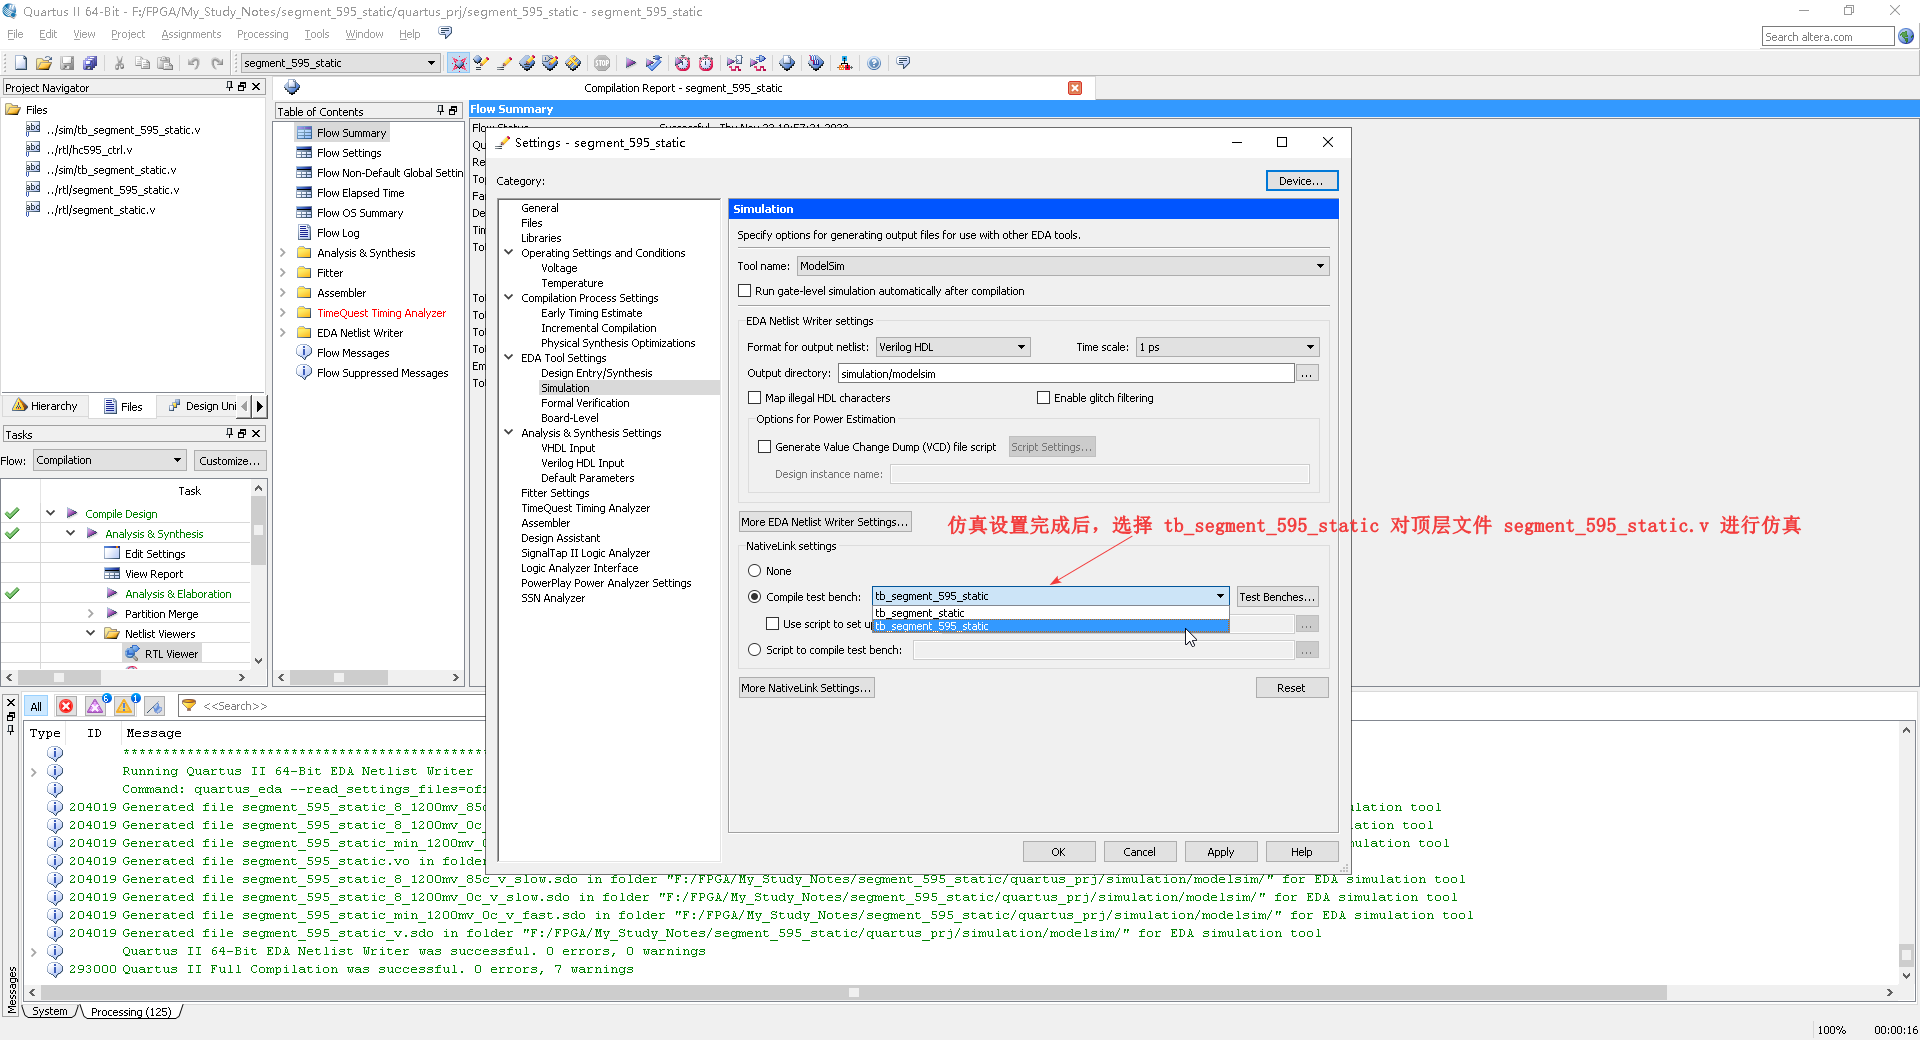Screen dimensions: 1920x1040
Task: Switch to the System messages tab
Action: (50, 1011)
